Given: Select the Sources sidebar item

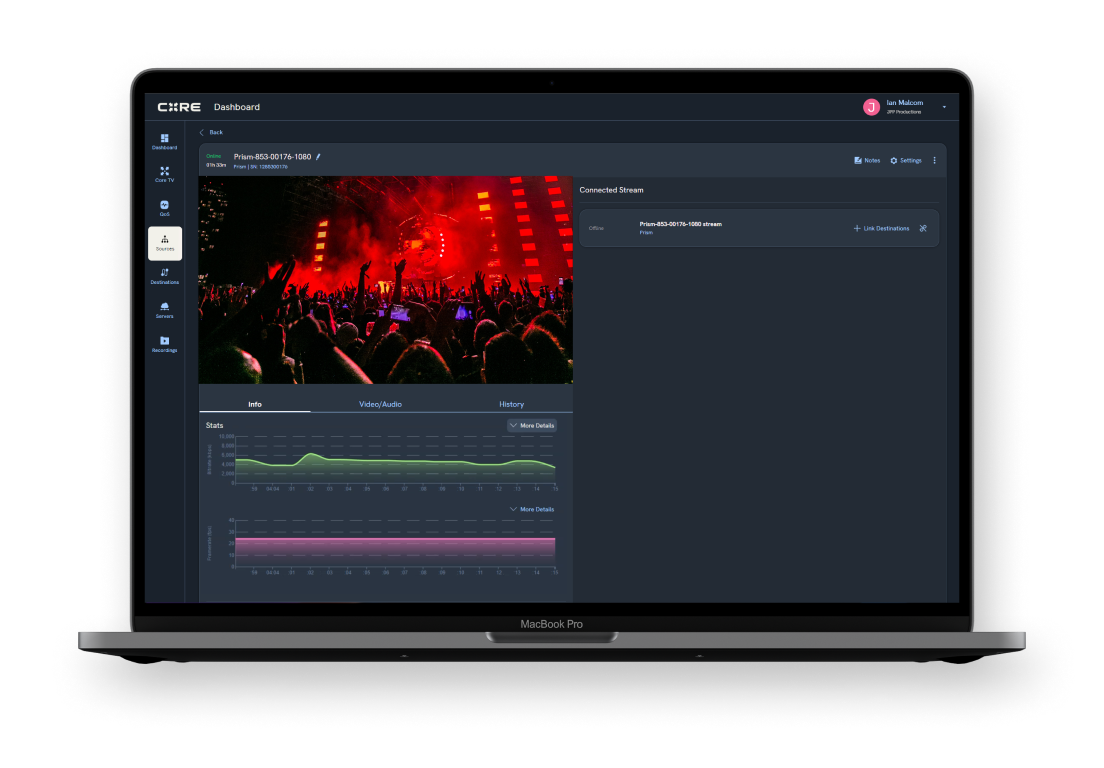Looking at the screenshot, I should [x=165, y=243].
